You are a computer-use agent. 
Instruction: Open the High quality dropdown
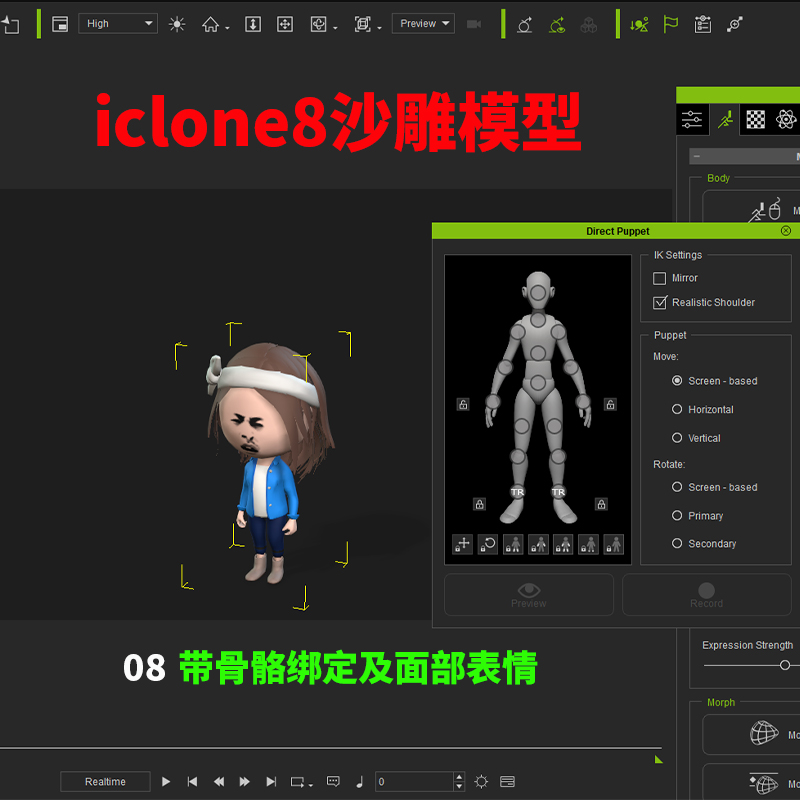click(117, 23)
